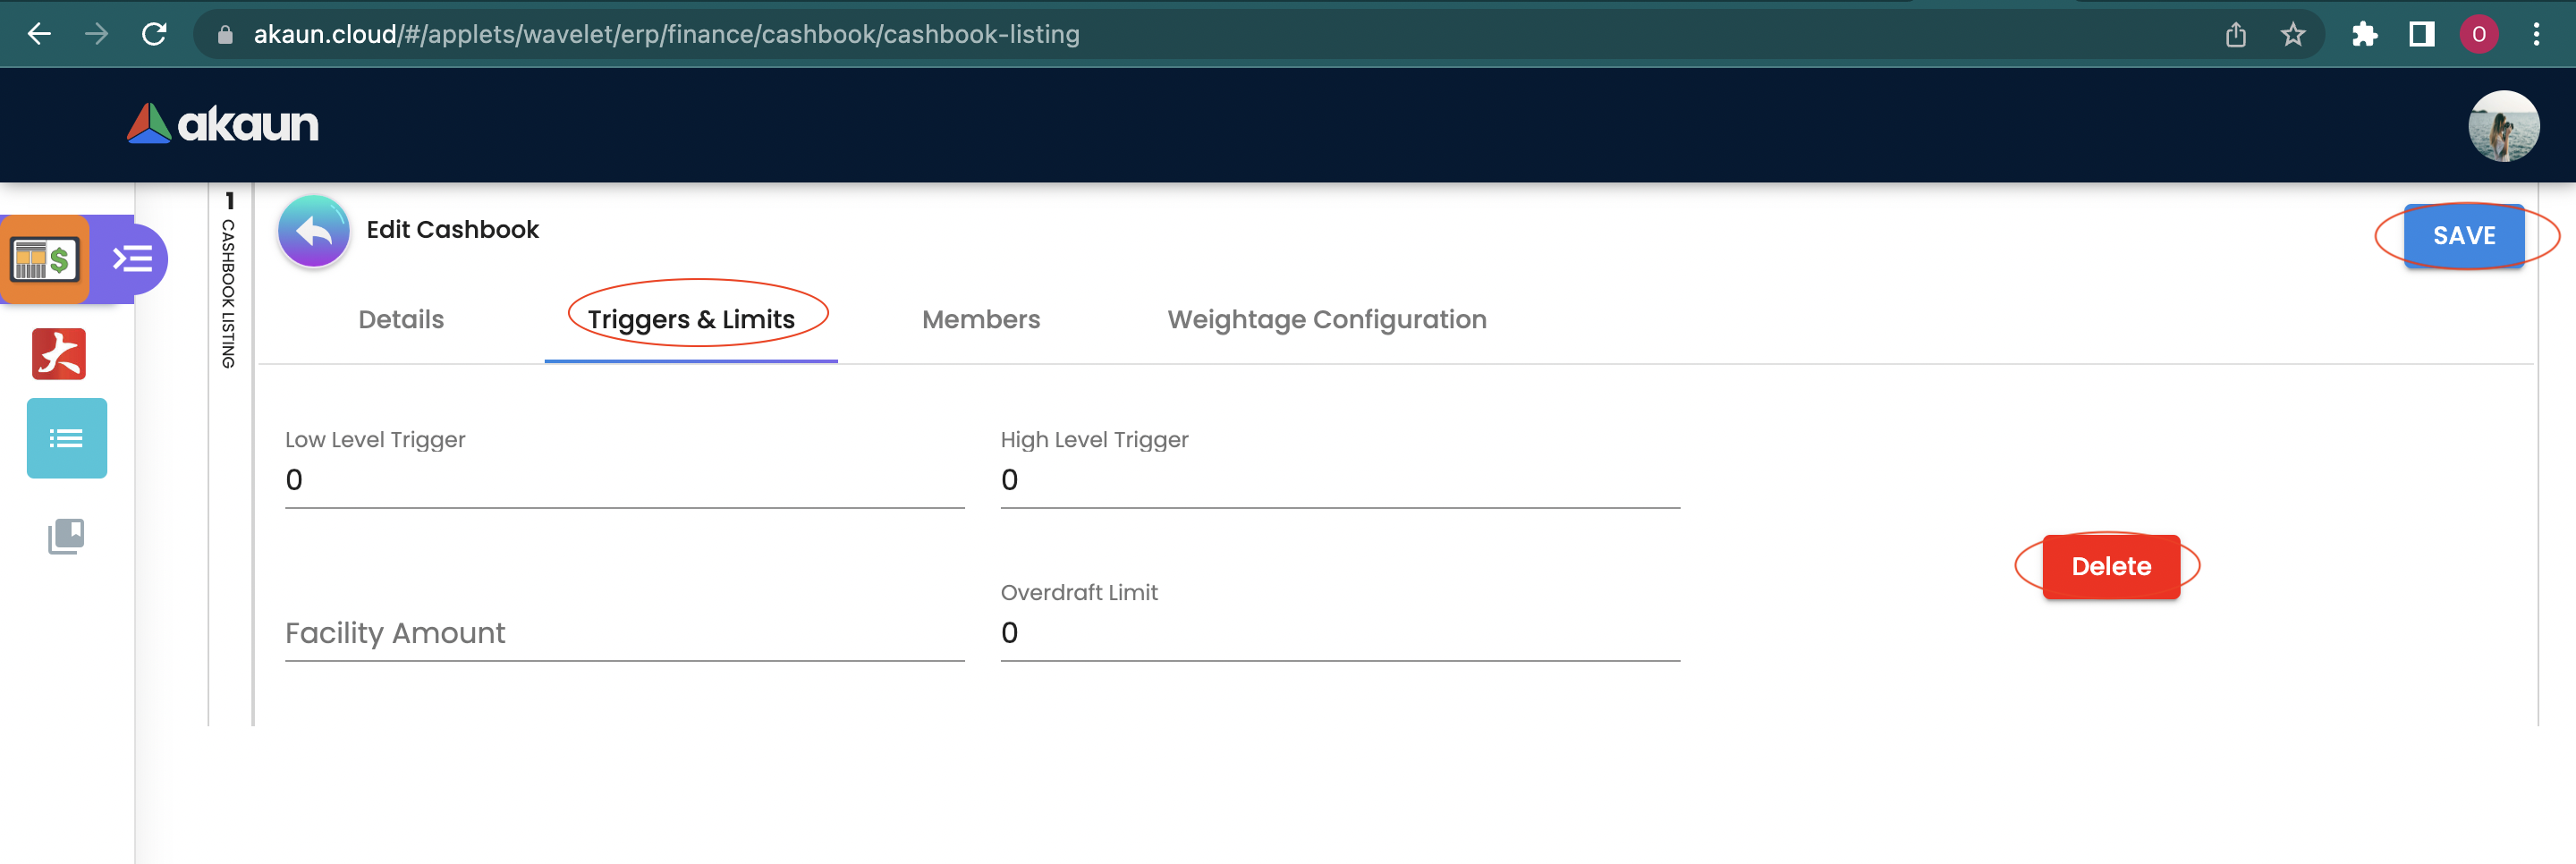Go to Weightage Configuration tab

(1326, 320)
